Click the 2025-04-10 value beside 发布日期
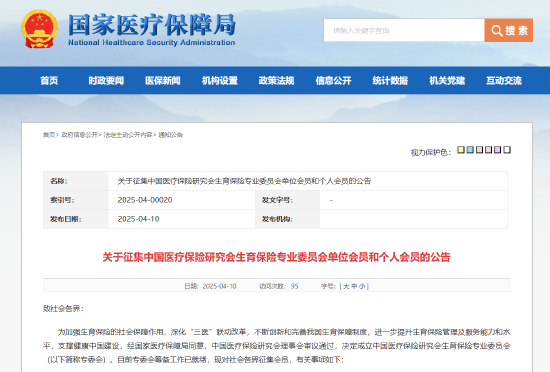 pyautogui.click(x=138, y=219)
